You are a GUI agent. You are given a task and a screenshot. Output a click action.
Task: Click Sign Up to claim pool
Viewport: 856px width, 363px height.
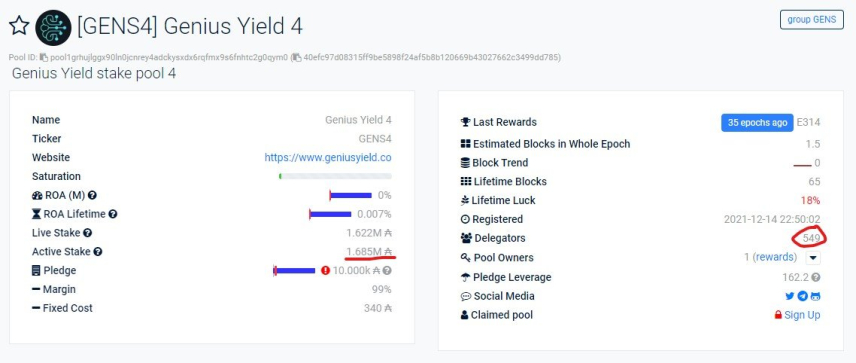pos(802,315)
